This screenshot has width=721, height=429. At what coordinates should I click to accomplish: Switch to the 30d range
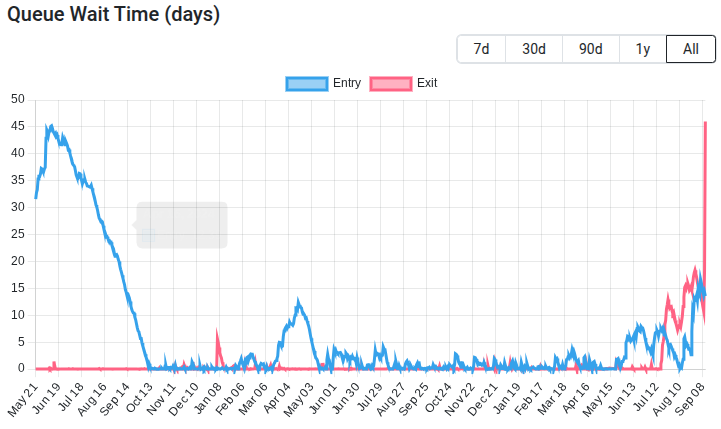(x=534, y=49)
